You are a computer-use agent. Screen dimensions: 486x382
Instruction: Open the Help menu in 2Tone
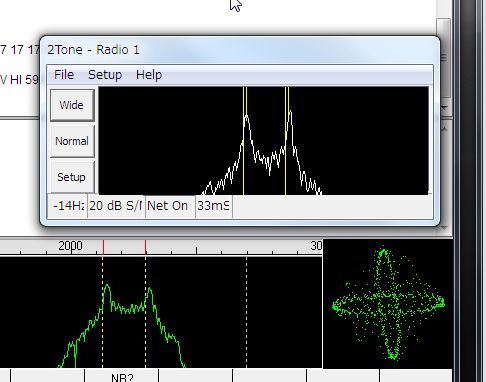click(x=149, y=75)
